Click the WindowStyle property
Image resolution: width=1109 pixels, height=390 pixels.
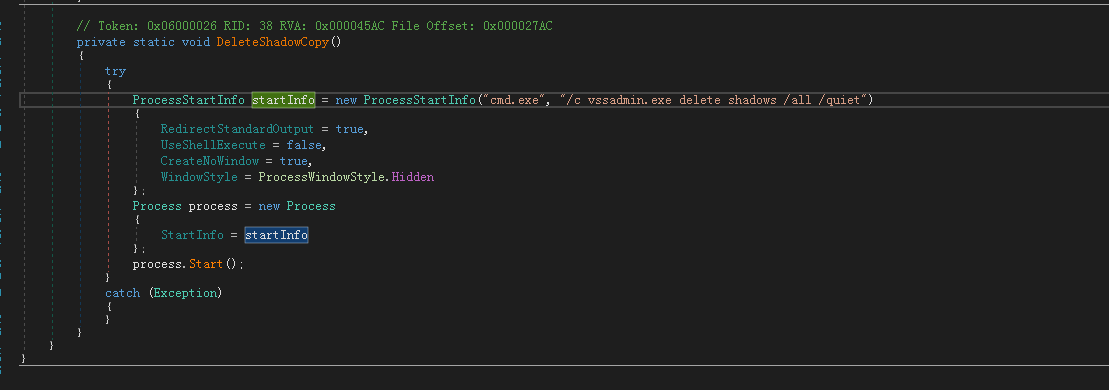[x=199, y=177]
